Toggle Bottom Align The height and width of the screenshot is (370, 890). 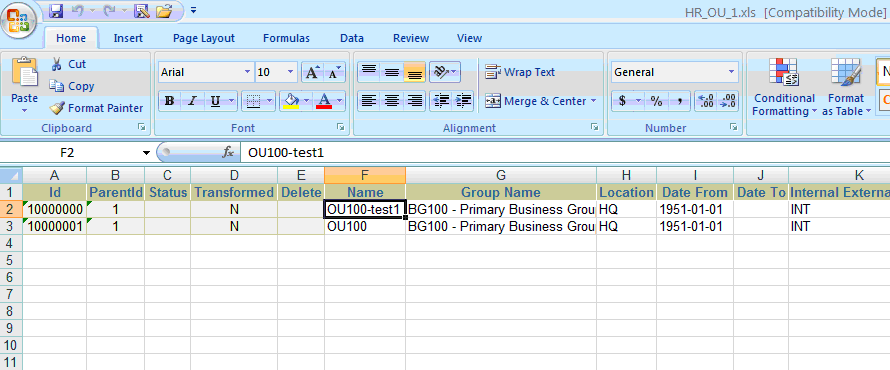(414, 72)
